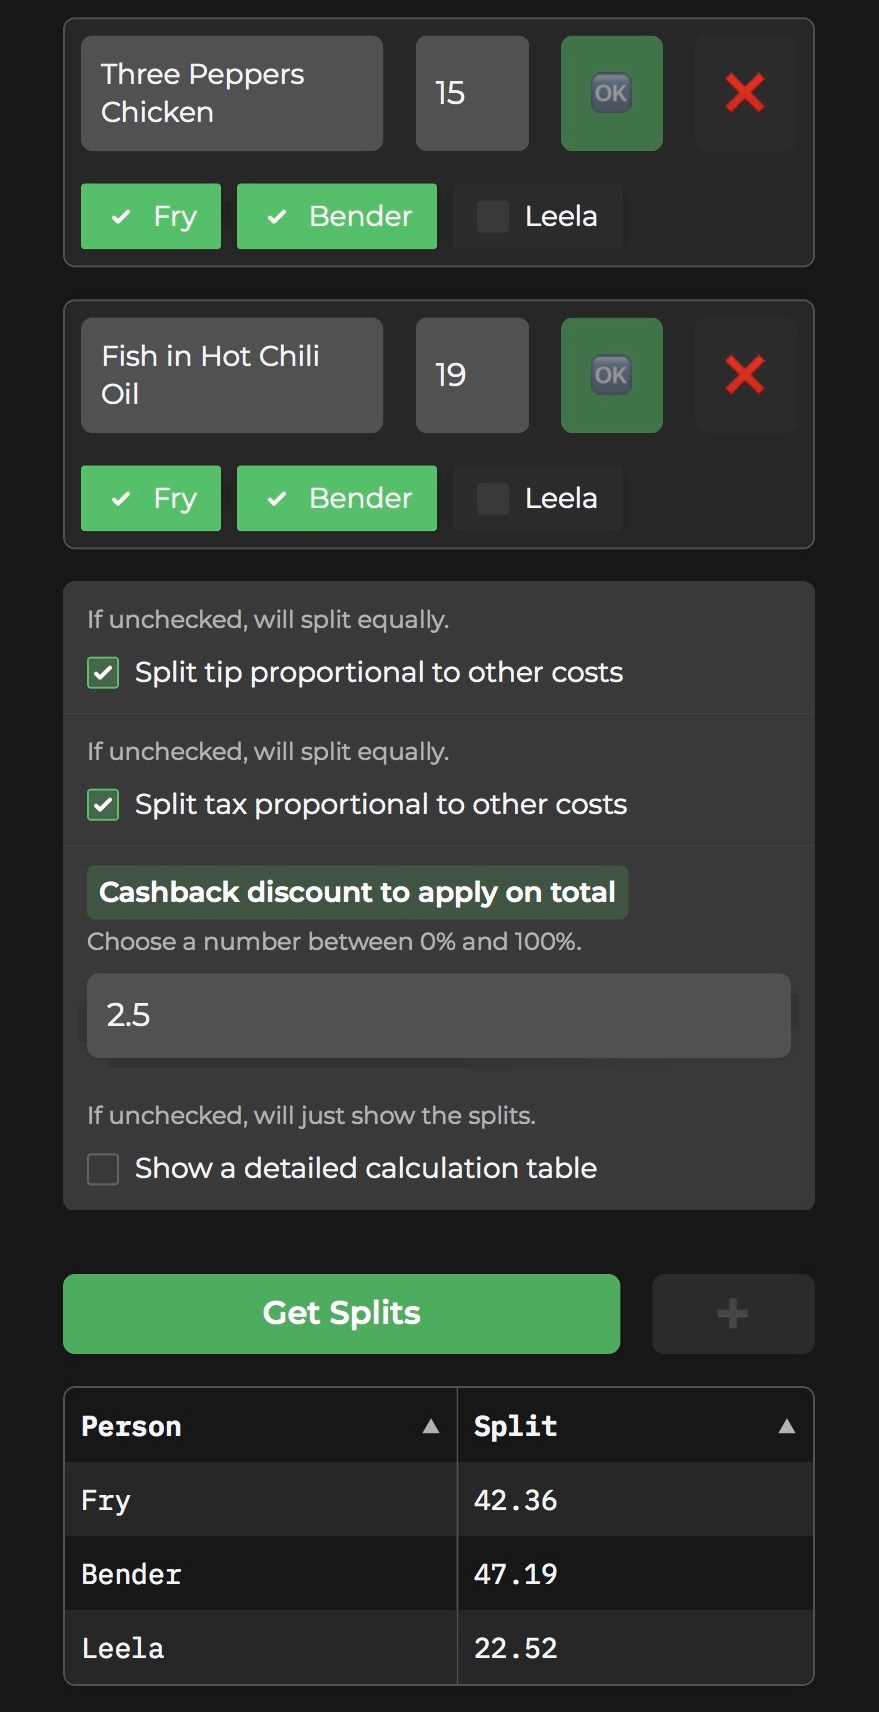Image resolution: width=879 pixels, height=1712 pixels.
Task: Edit the cashback discount percentage field
Action: click(x=438, y=1015)
